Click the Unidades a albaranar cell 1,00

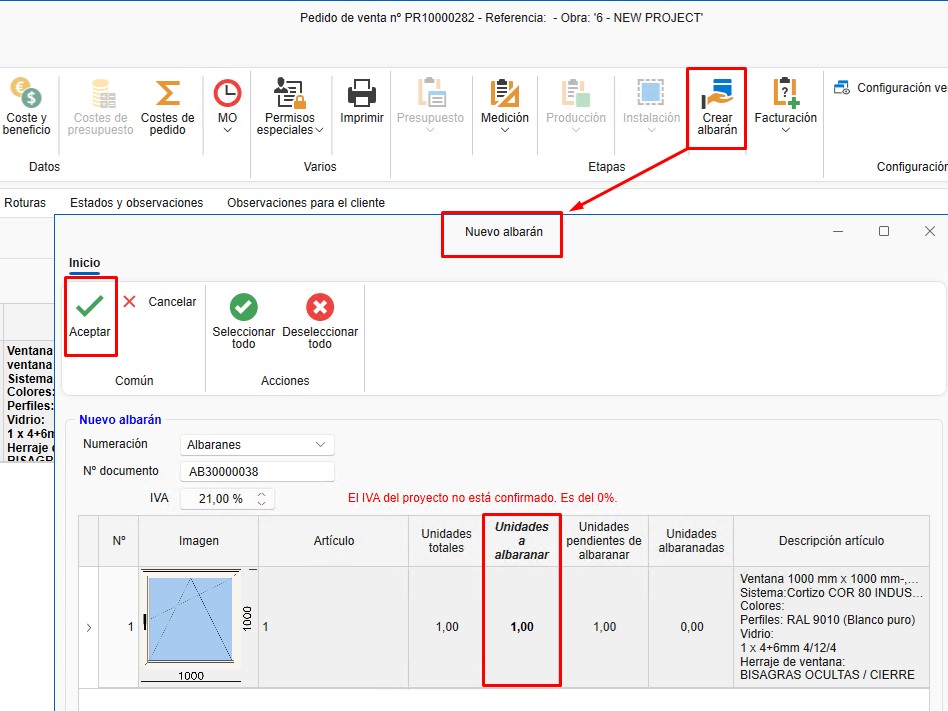click(x=522, y=627)
